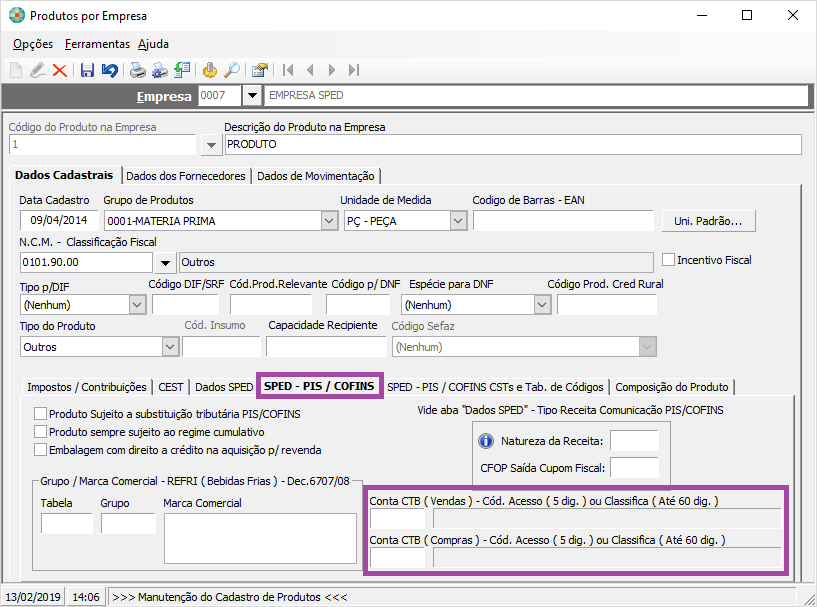817x607 pixels.
Task: Open the Grupo de Produtos dropdown
Action: 329,221
